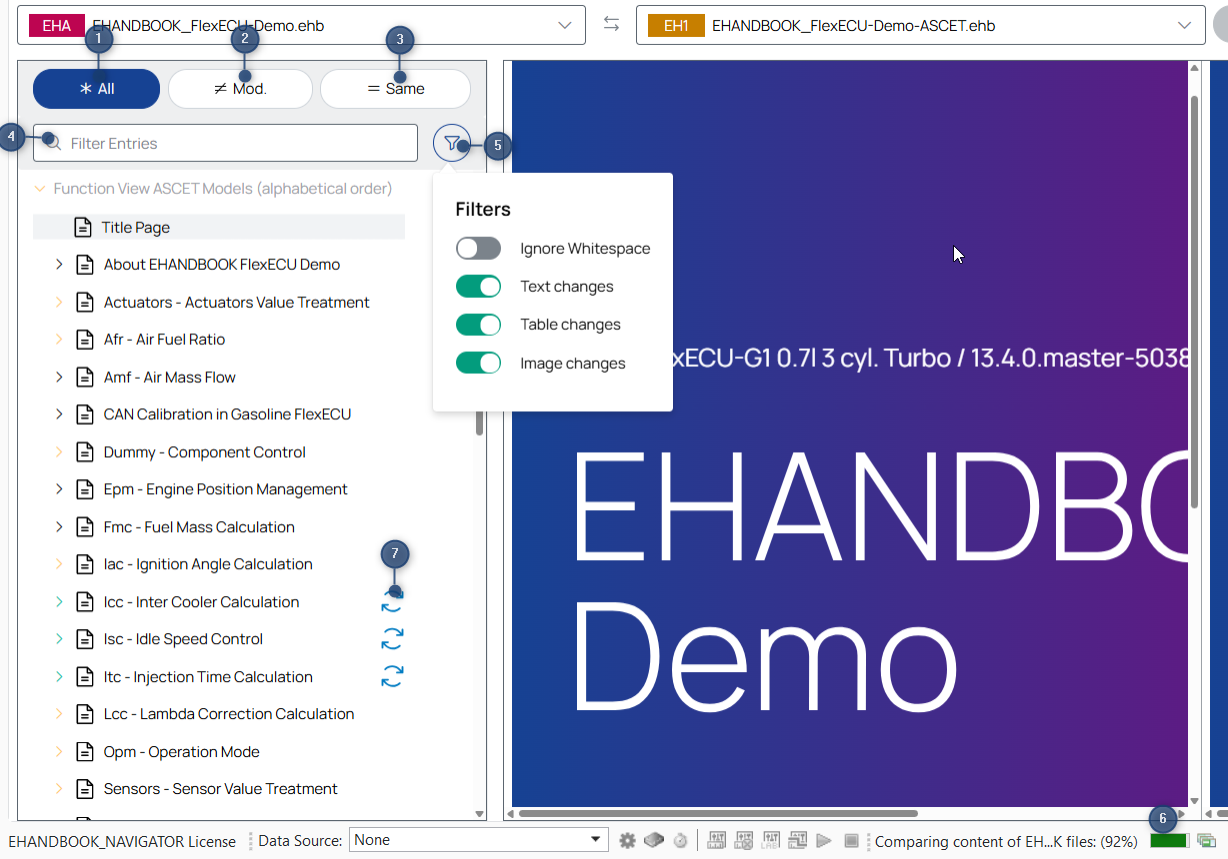The width and height of the screenshot is (1228, 859).
Task: Switch to the Mod. filter tab
Action: 240,89
